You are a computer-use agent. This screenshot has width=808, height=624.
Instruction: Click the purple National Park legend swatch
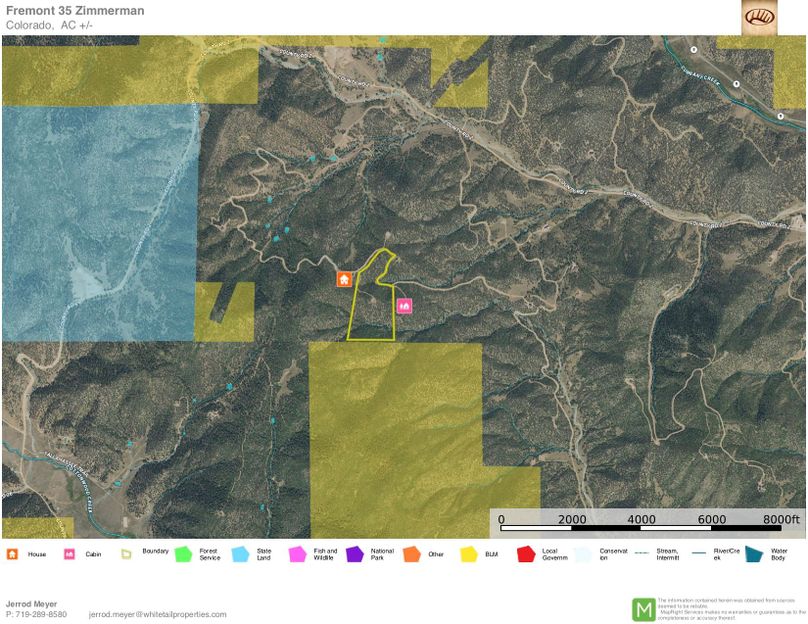click(x=354, y=553)
